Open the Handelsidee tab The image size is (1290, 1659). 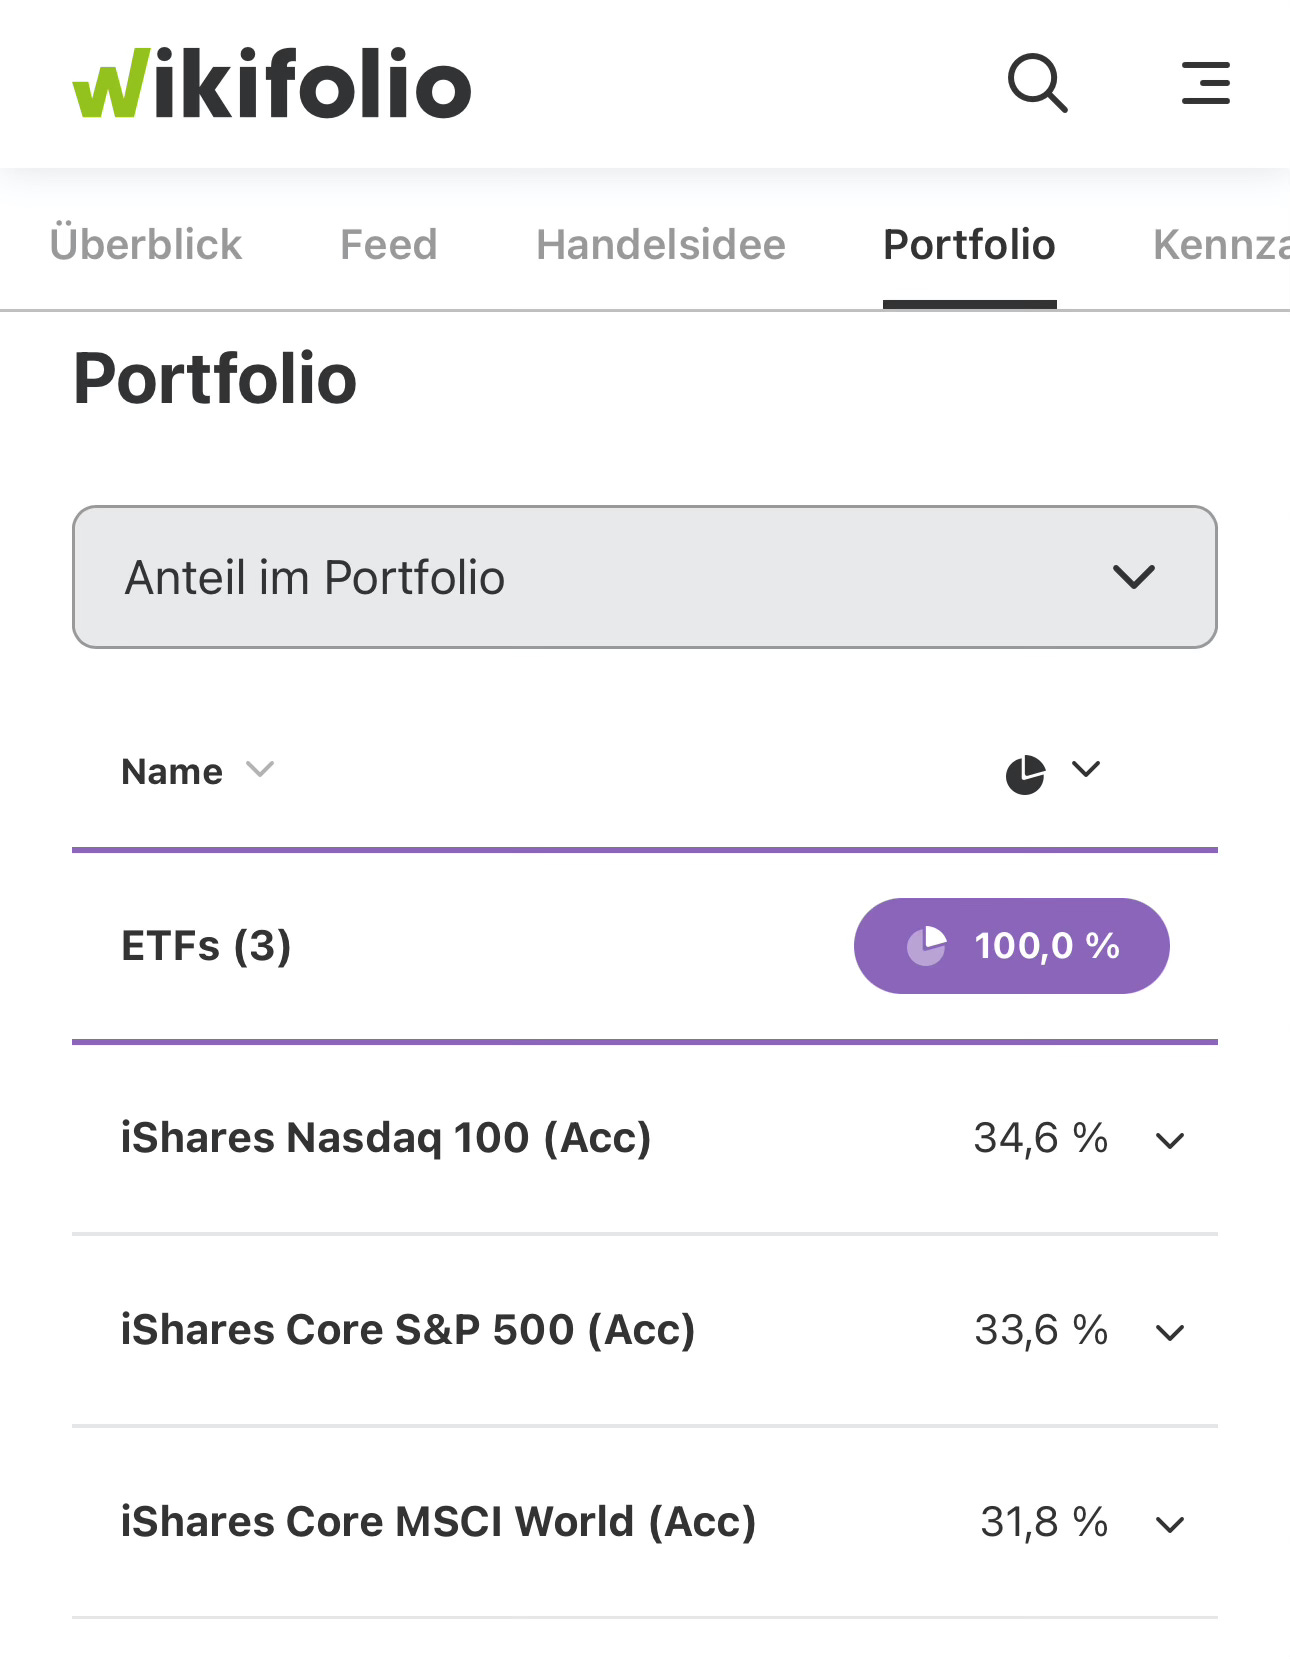[661, 245]
